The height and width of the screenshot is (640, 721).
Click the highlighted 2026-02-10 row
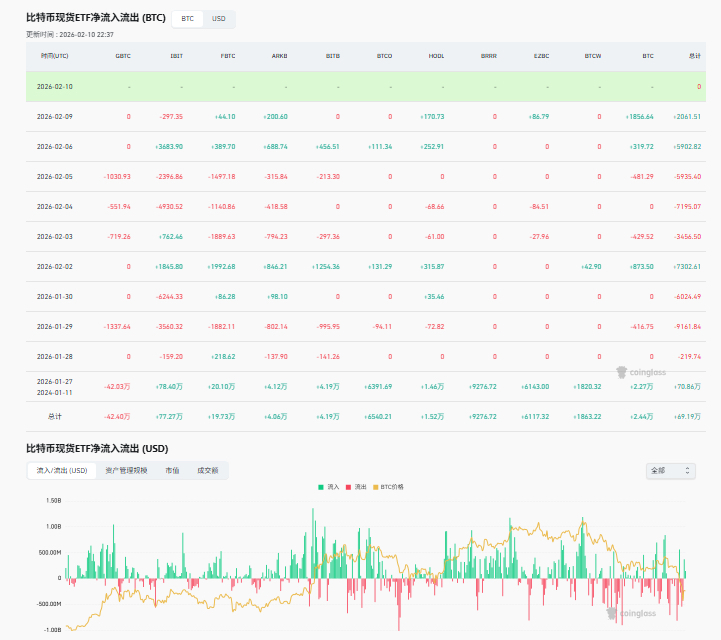pos(54,87)
